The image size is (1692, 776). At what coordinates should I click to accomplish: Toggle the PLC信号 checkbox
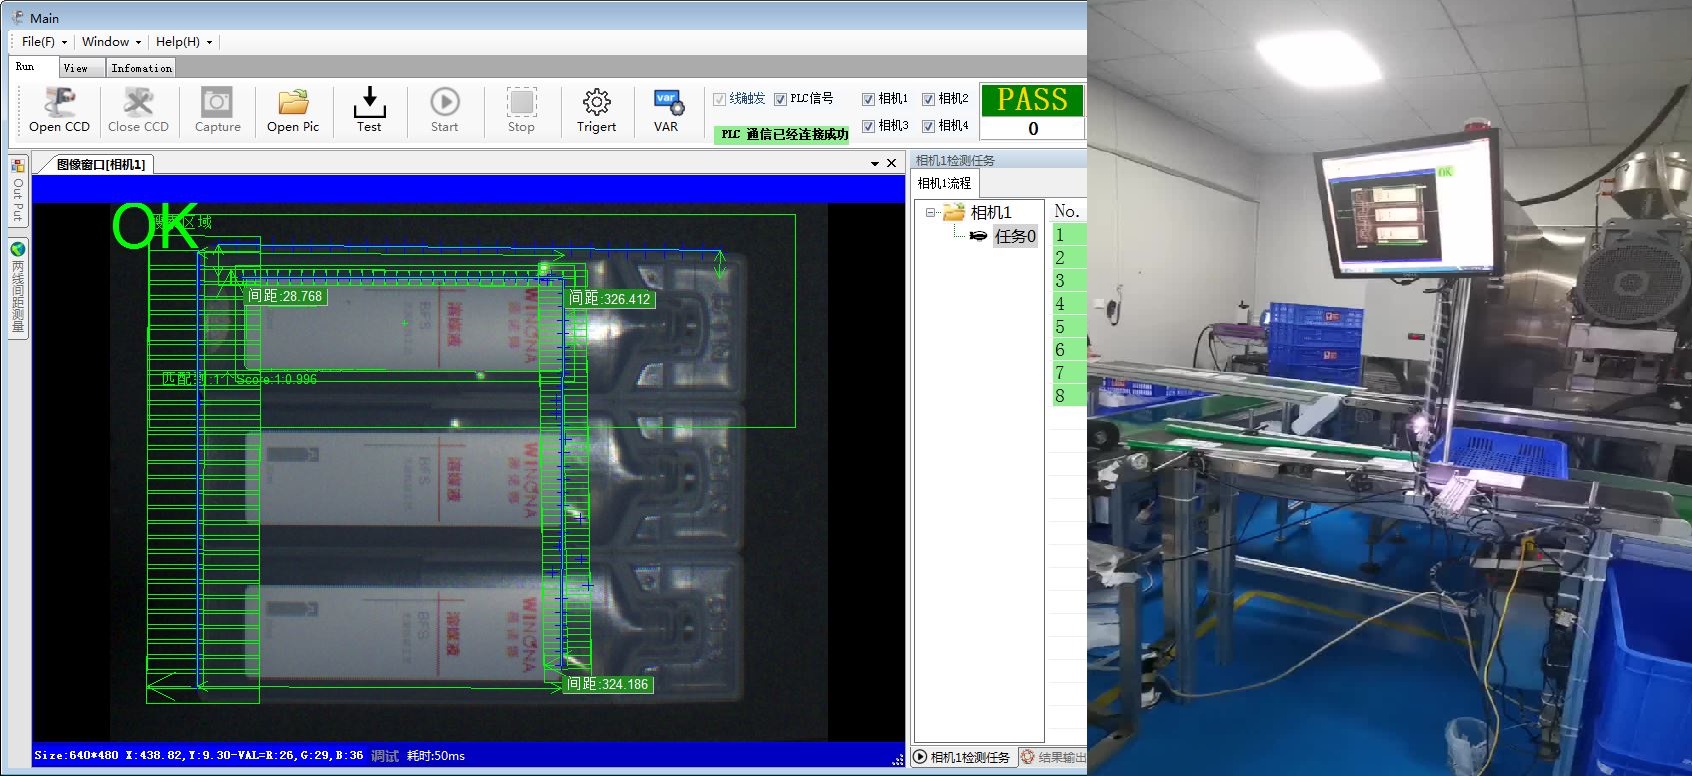(780, 99)
